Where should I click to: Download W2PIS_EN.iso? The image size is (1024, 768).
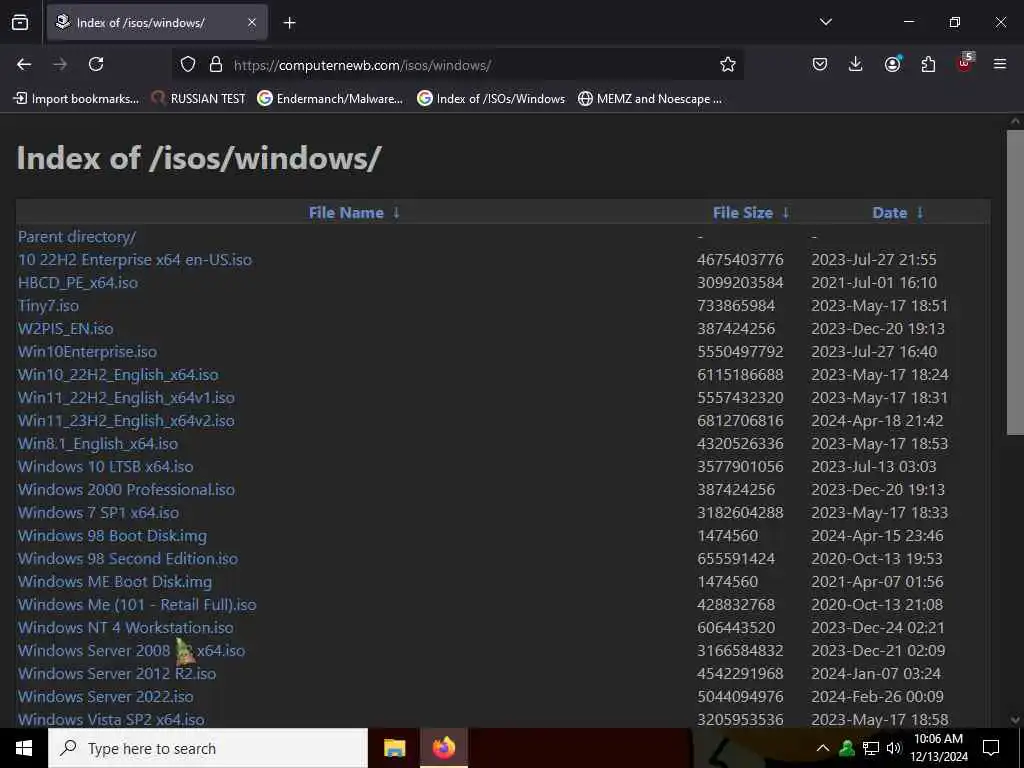(65, 328)
